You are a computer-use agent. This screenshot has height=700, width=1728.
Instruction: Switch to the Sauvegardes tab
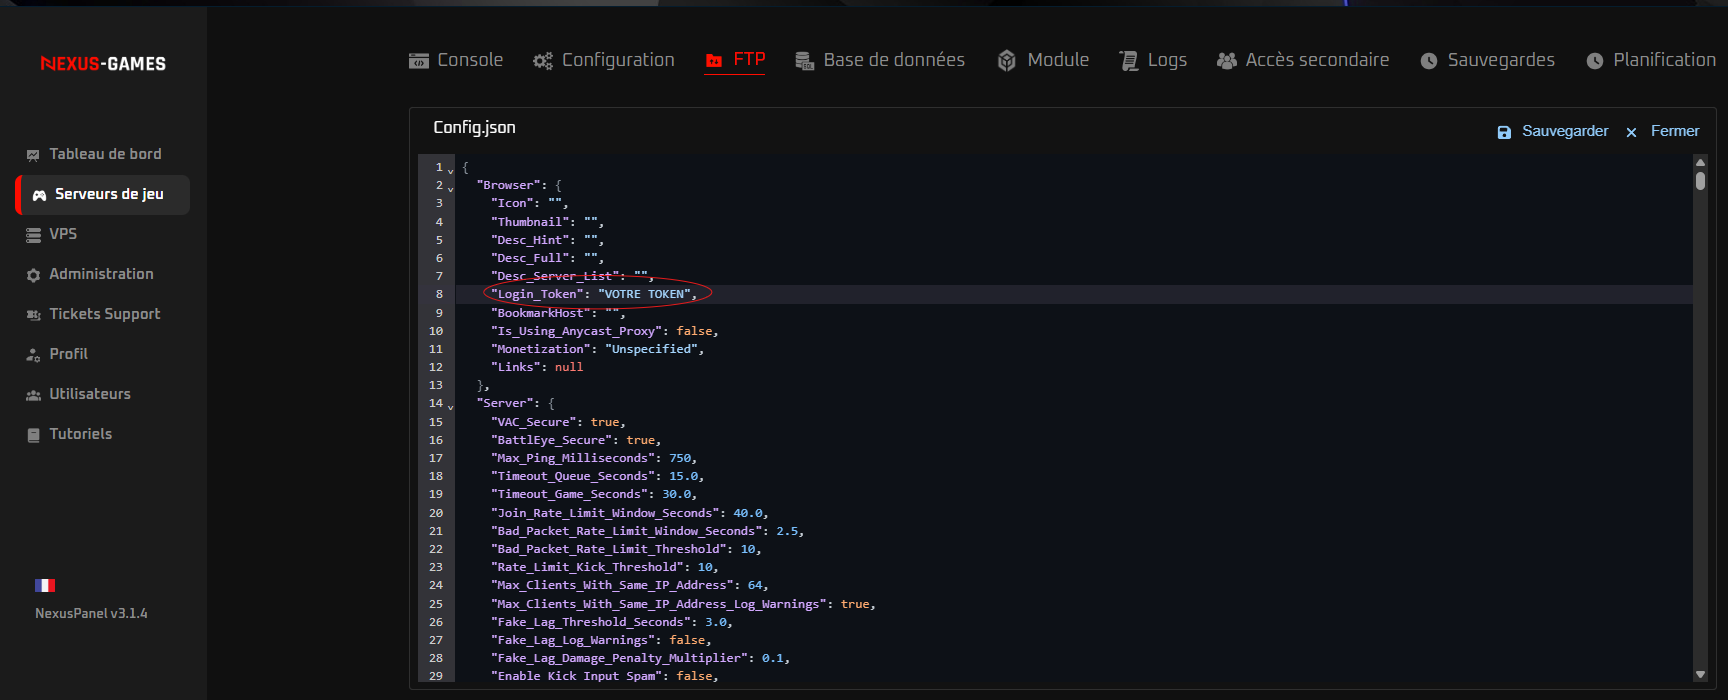click(x=1487, y=60)
